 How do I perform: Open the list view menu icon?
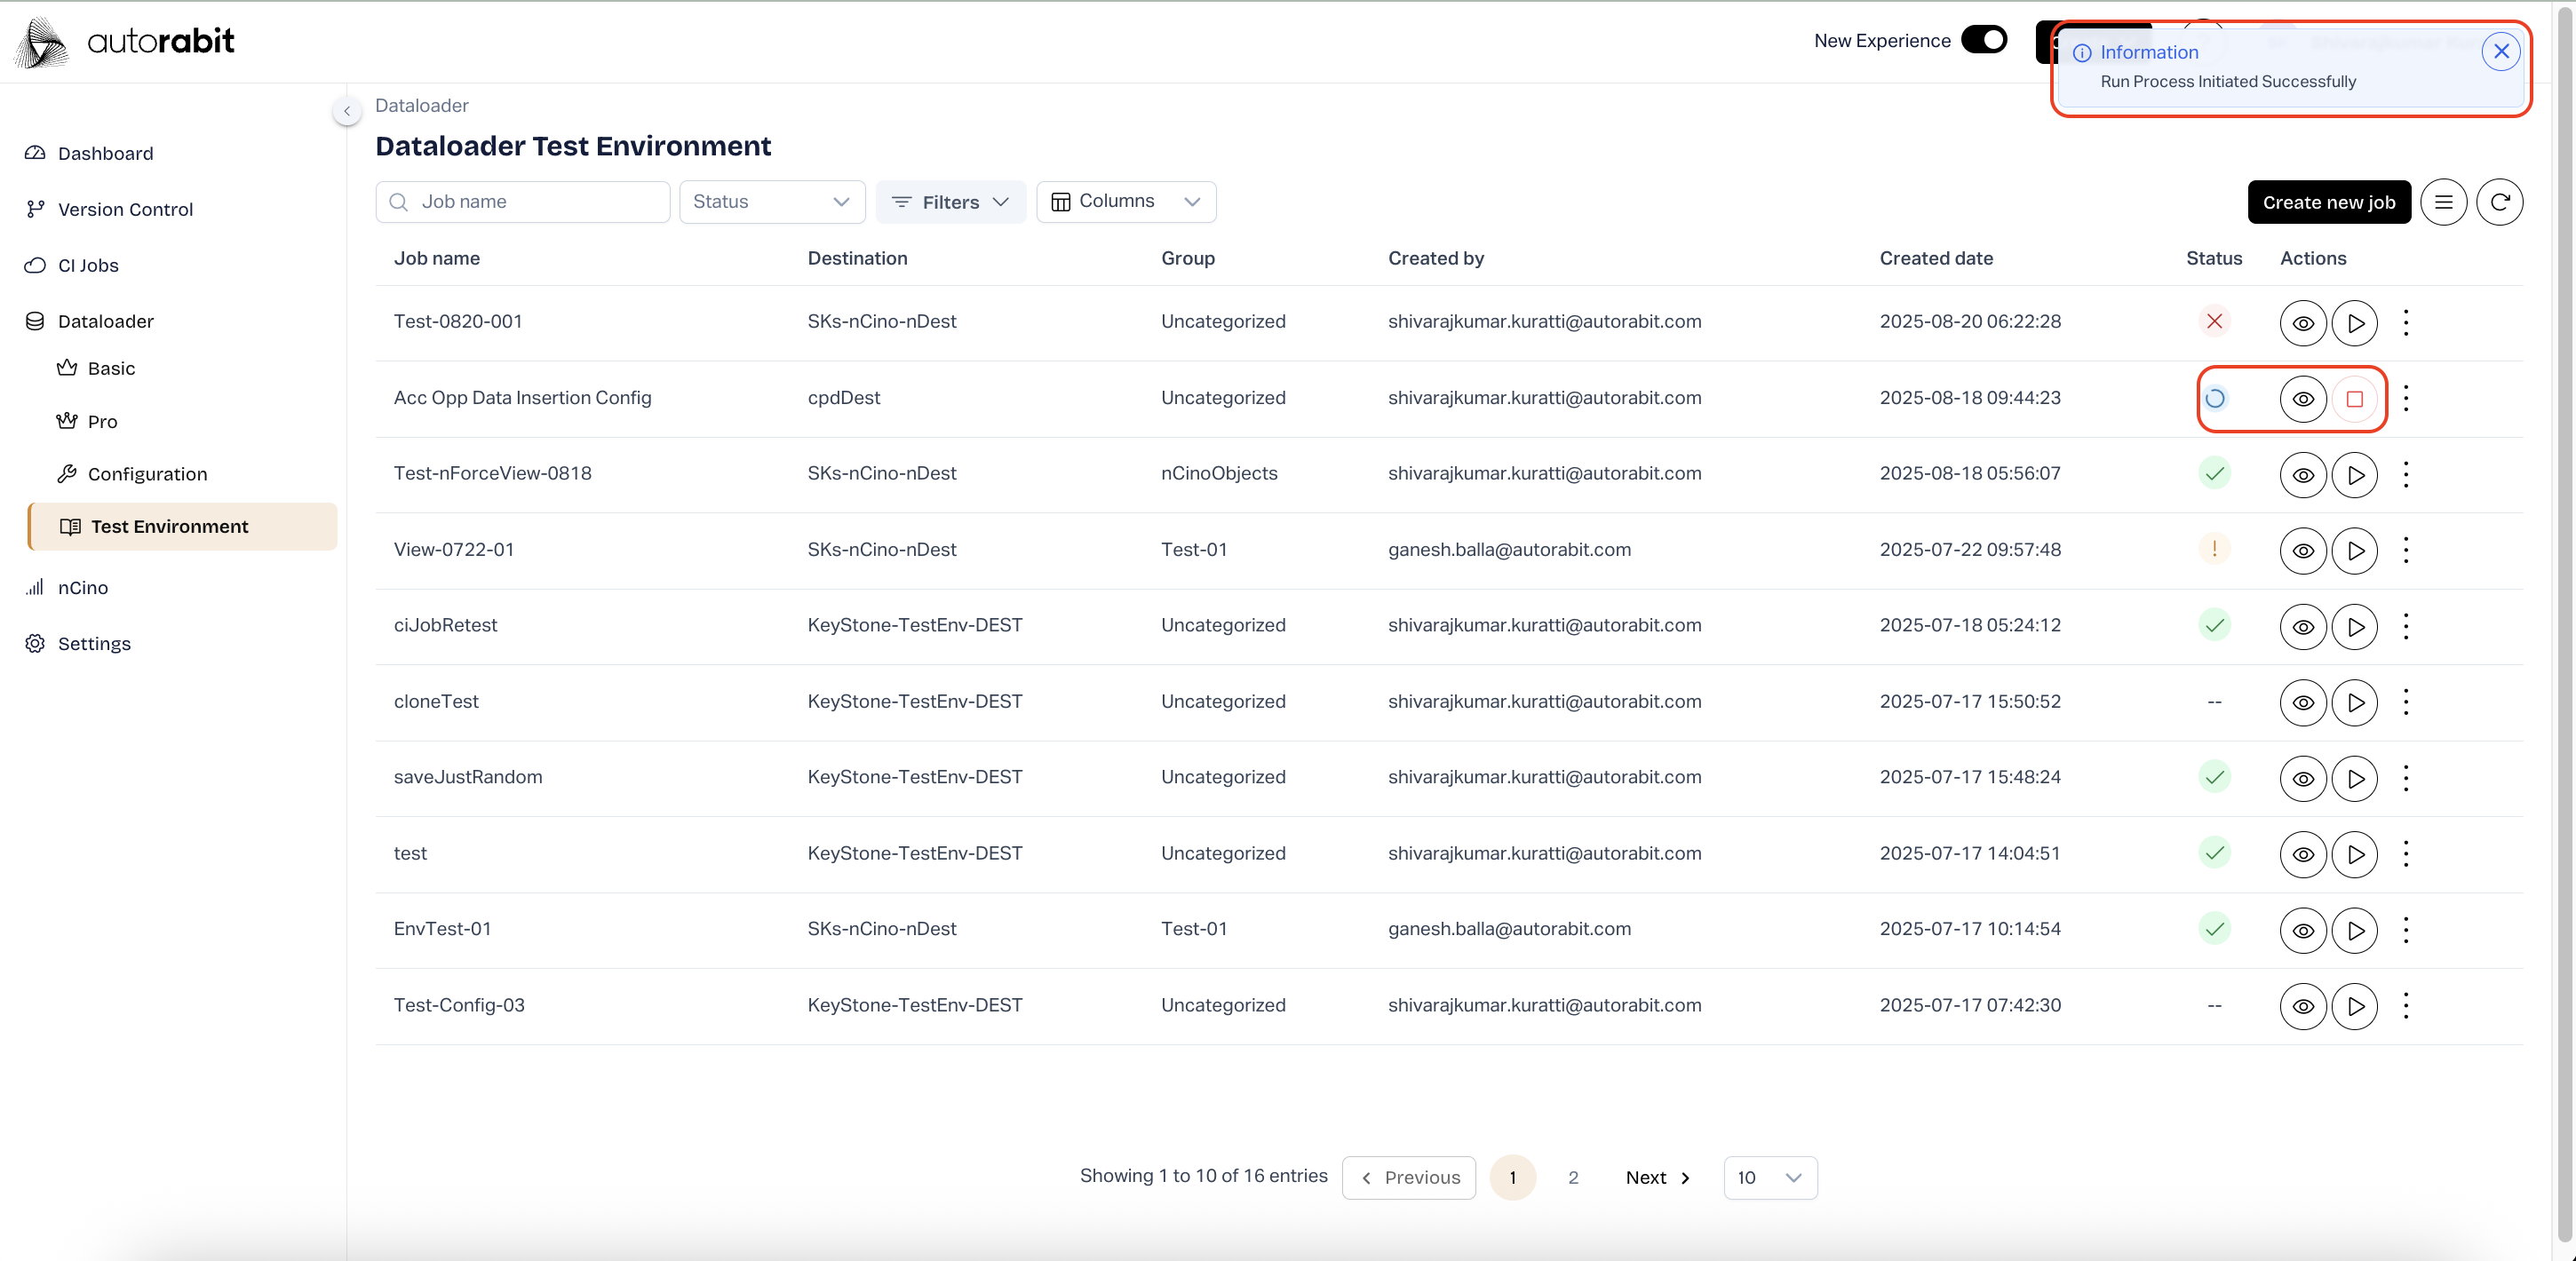[2443, 202]
